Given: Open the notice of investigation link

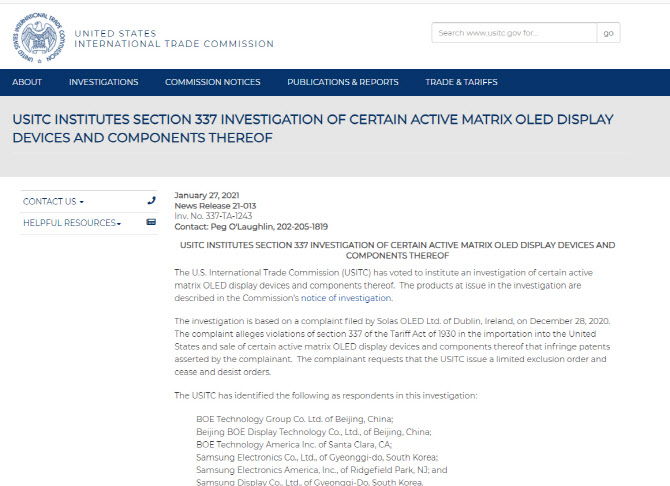Looking at the screenshot, I should pos(346,298).
